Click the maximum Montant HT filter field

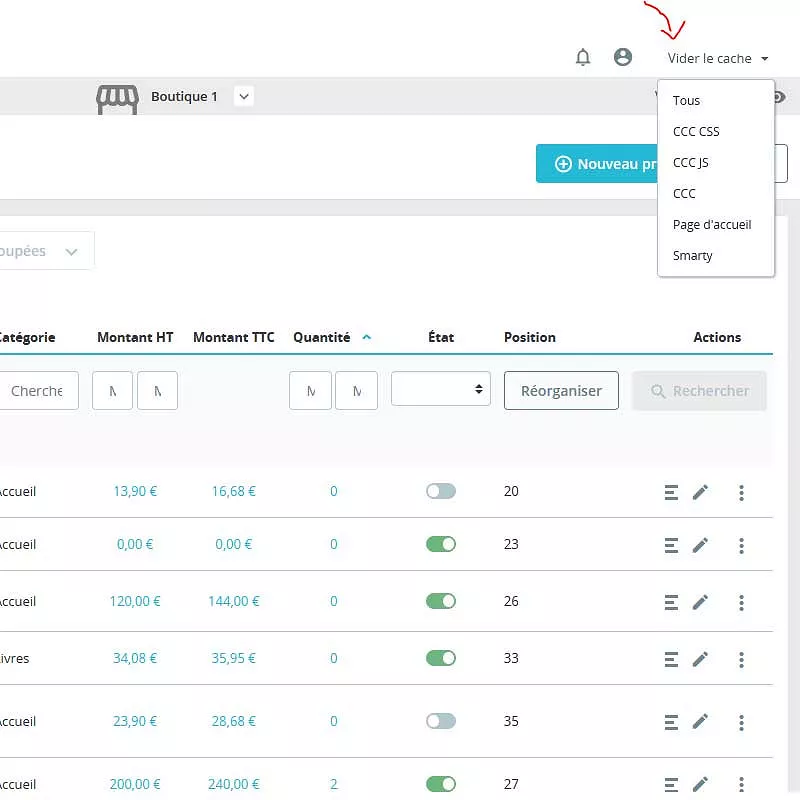pos(157,391)
